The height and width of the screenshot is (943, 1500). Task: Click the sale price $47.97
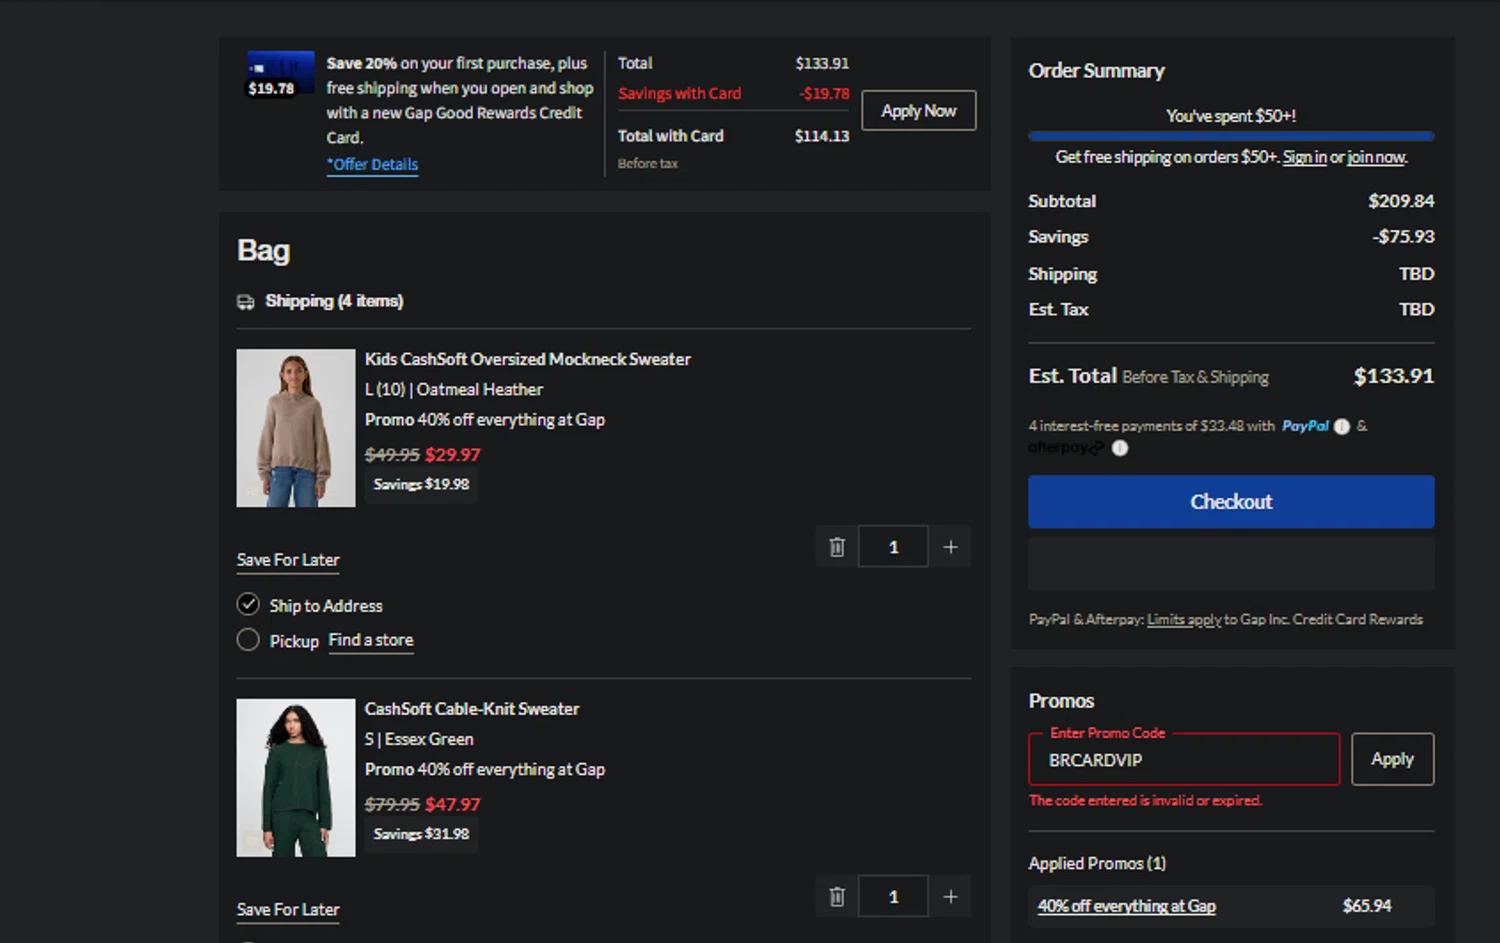pyautogui.click(x=453, y=805)
